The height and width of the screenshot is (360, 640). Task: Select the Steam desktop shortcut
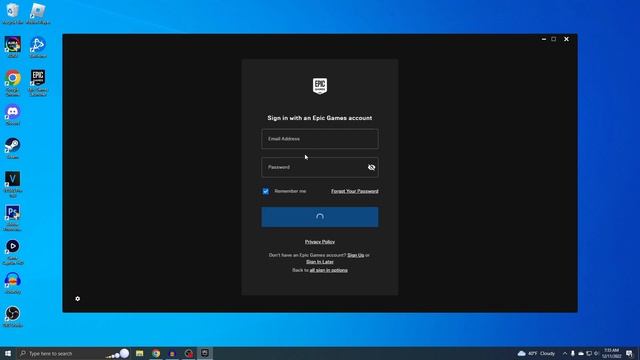click(13, 149)
